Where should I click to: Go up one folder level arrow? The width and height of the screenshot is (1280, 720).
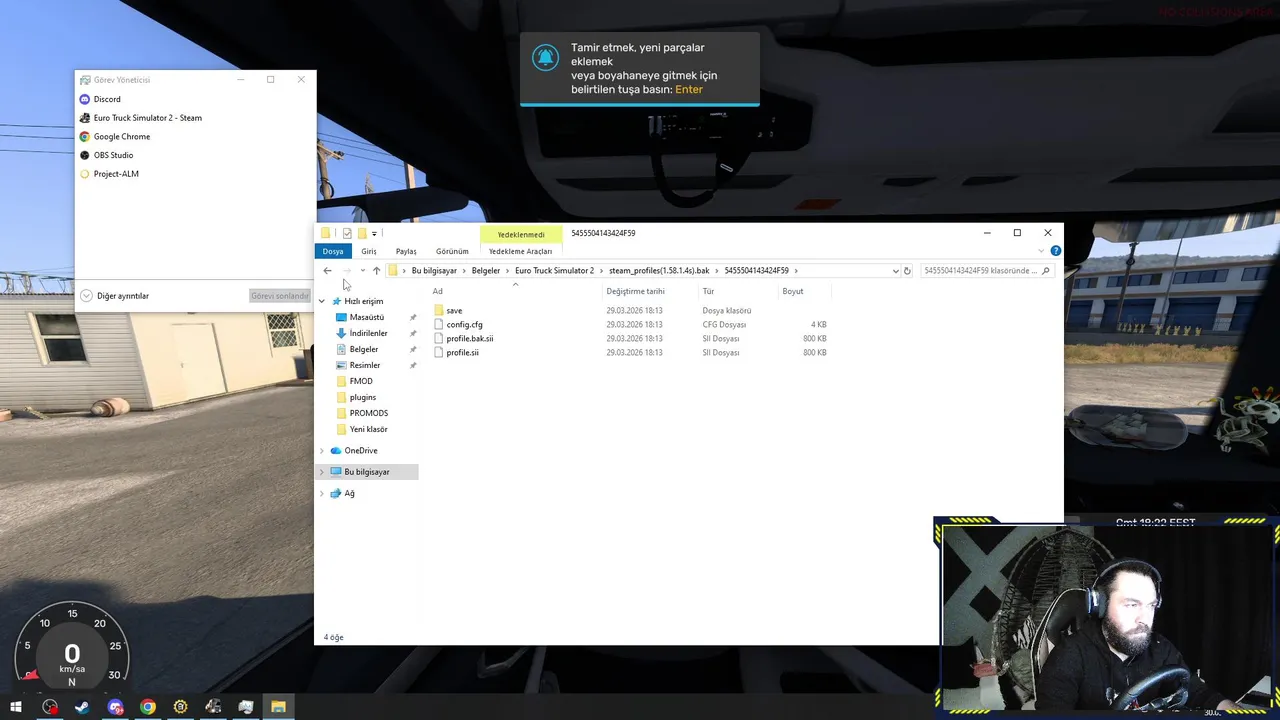[376, 271]
